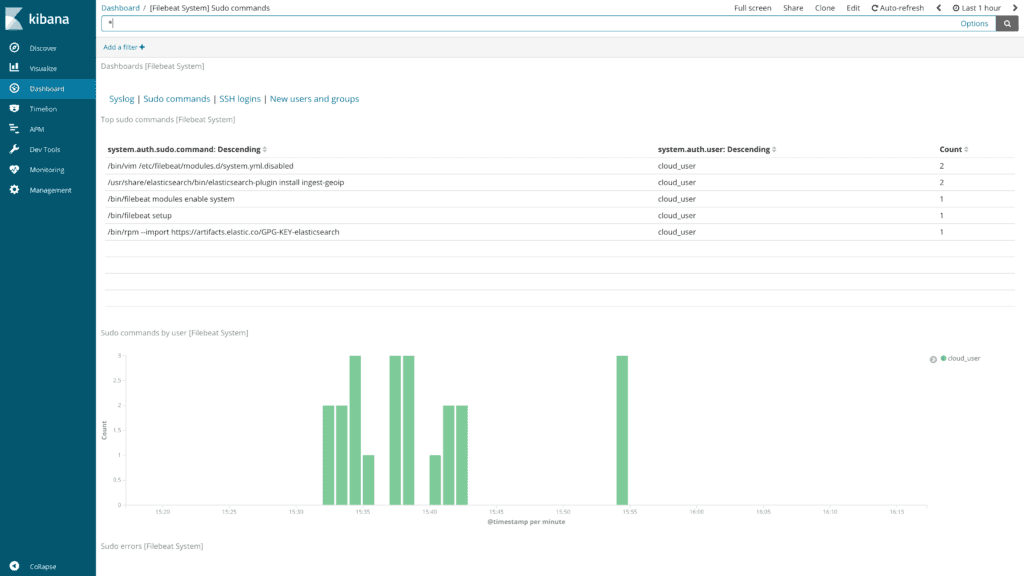Open the Sudo commands dashboard link
This screenshot has height=576, width=1024.
point(176,99)
